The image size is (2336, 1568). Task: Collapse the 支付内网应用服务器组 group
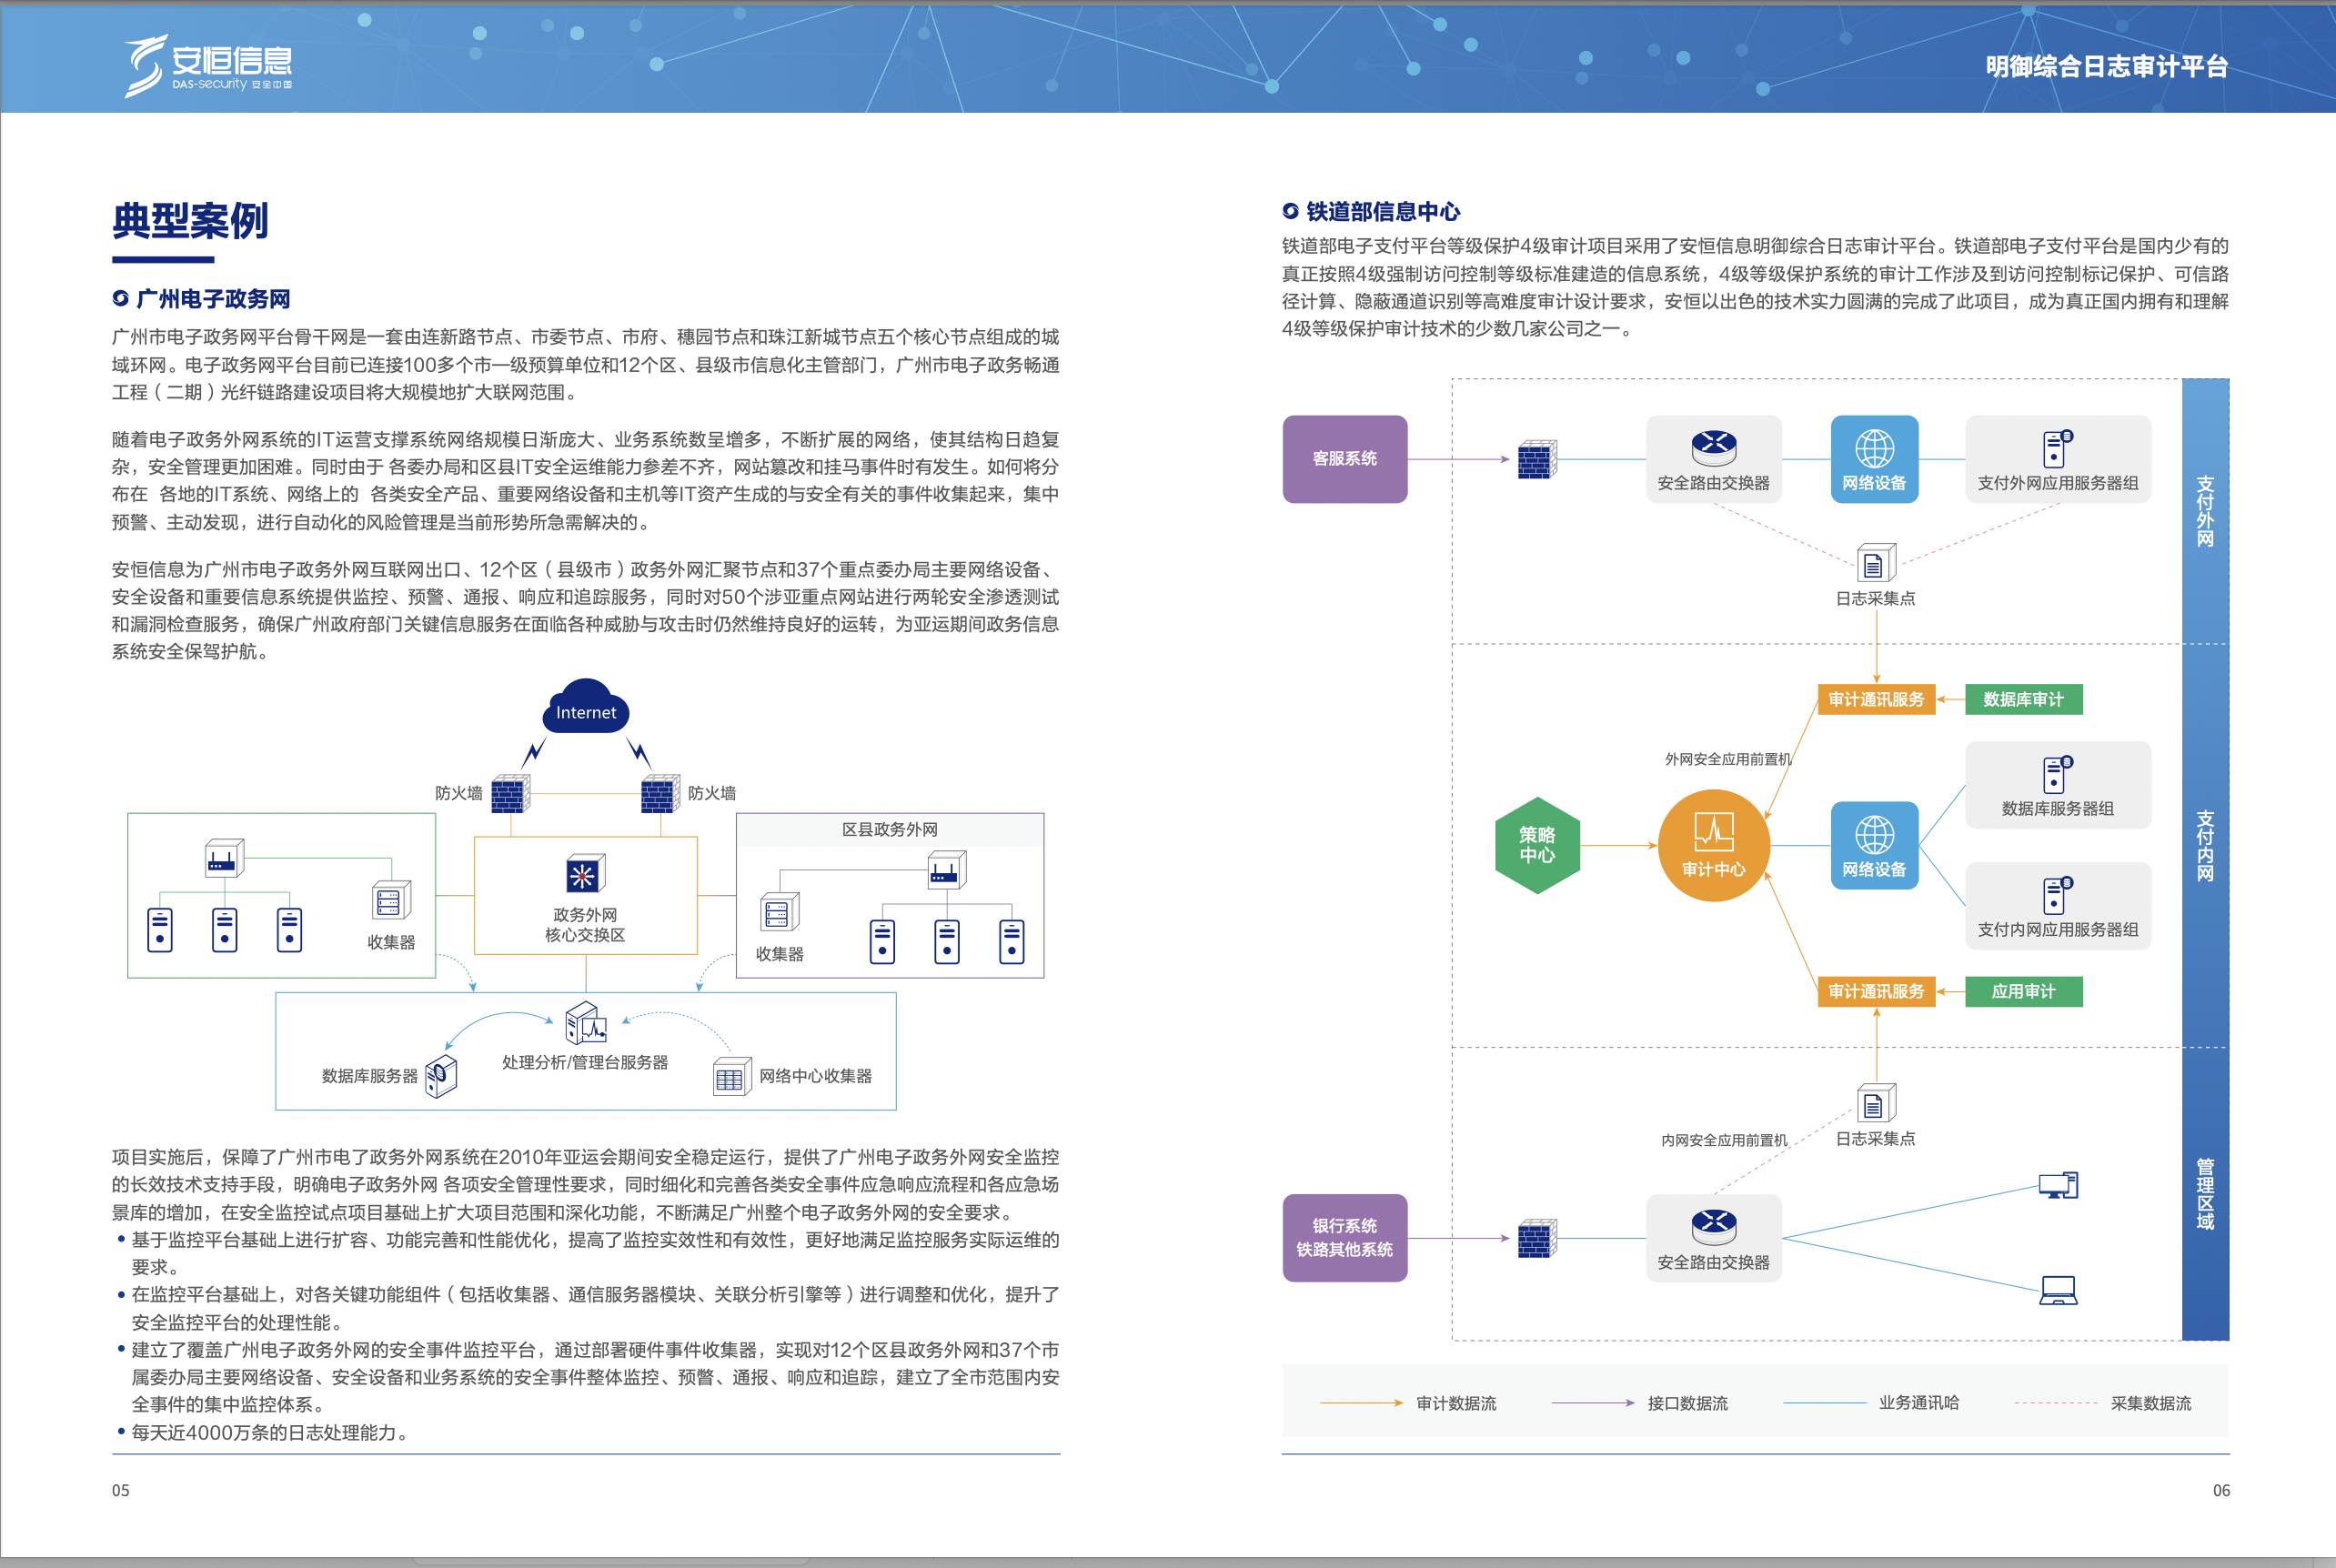coord(2057,905)
